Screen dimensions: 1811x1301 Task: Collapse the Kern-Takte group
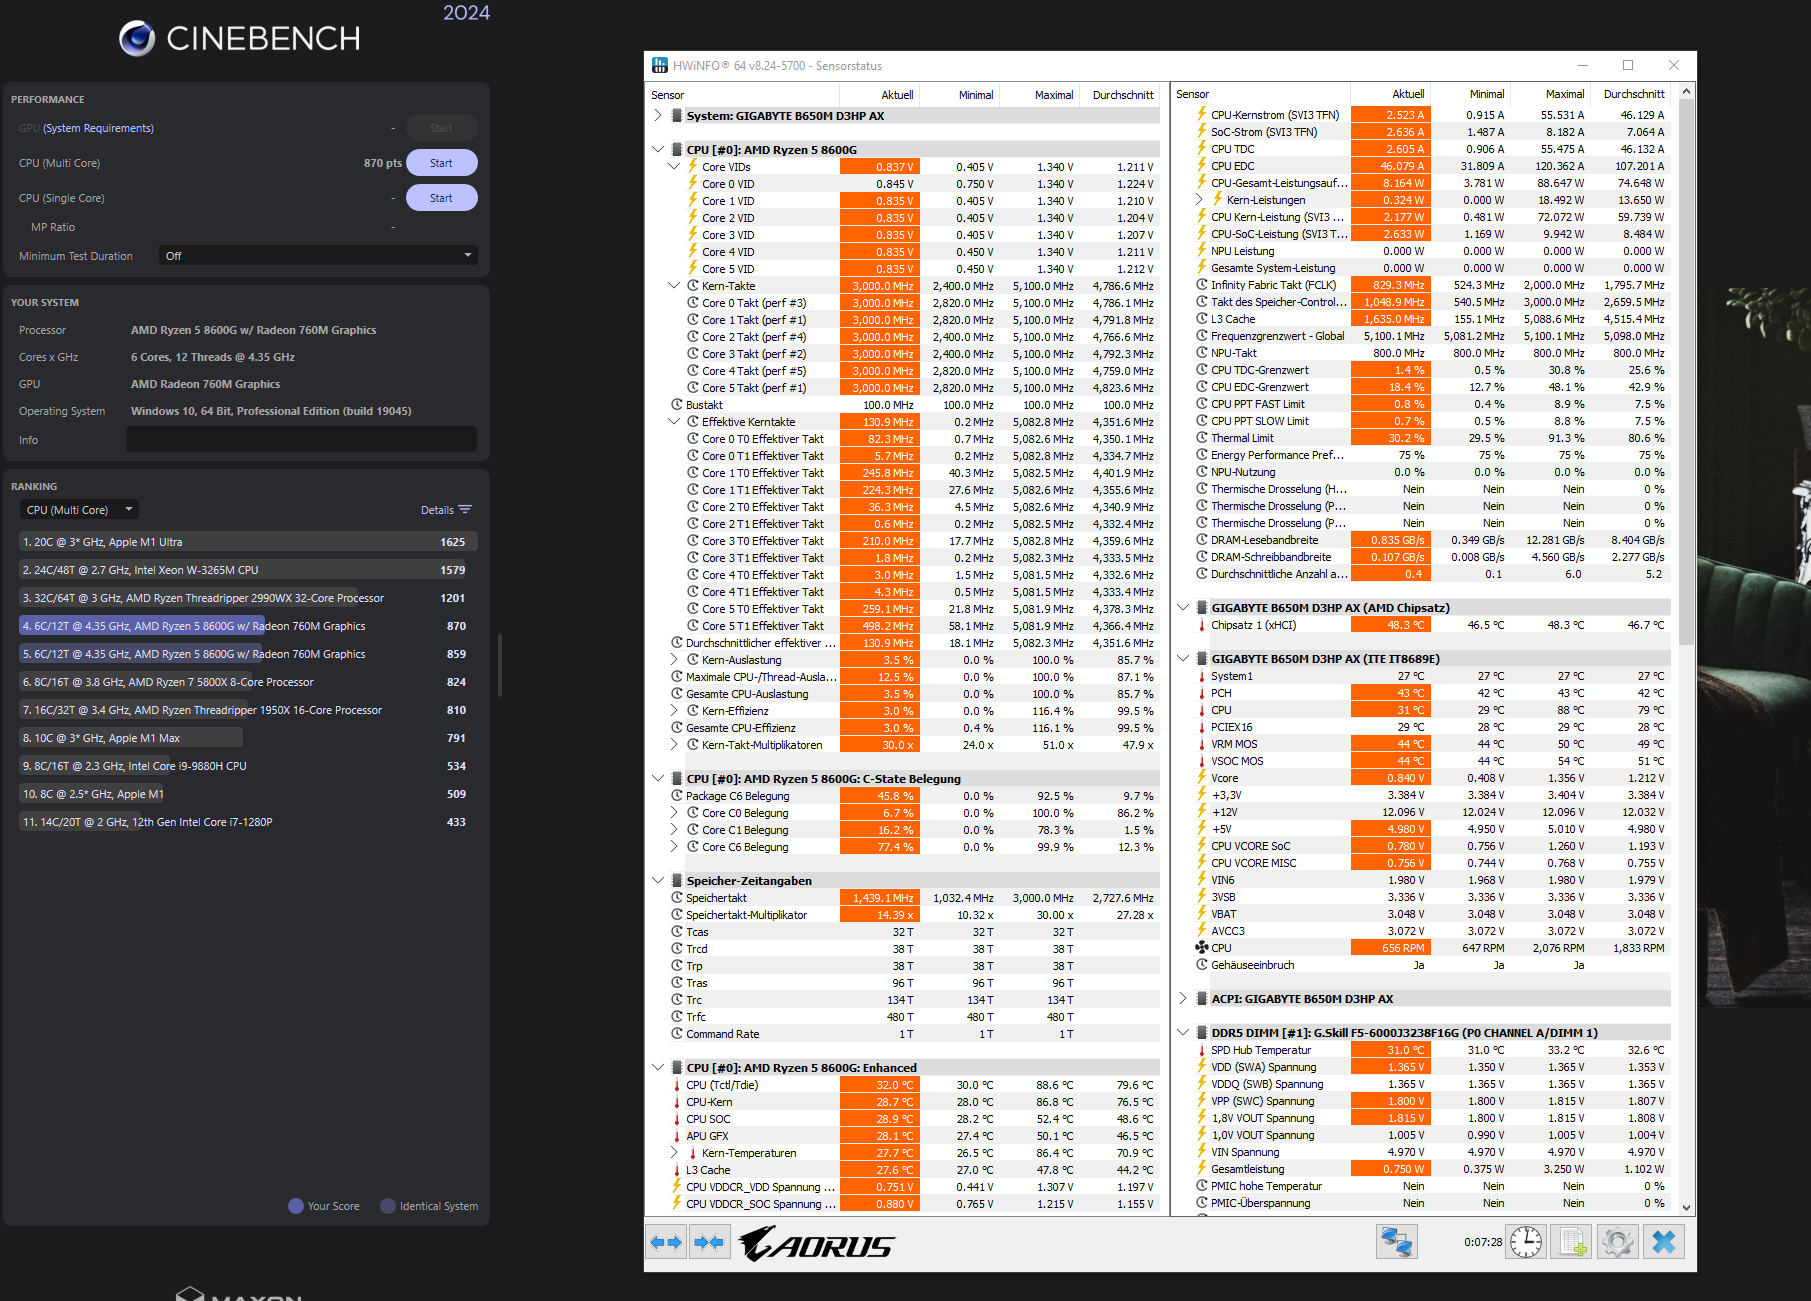click(674, 286)
